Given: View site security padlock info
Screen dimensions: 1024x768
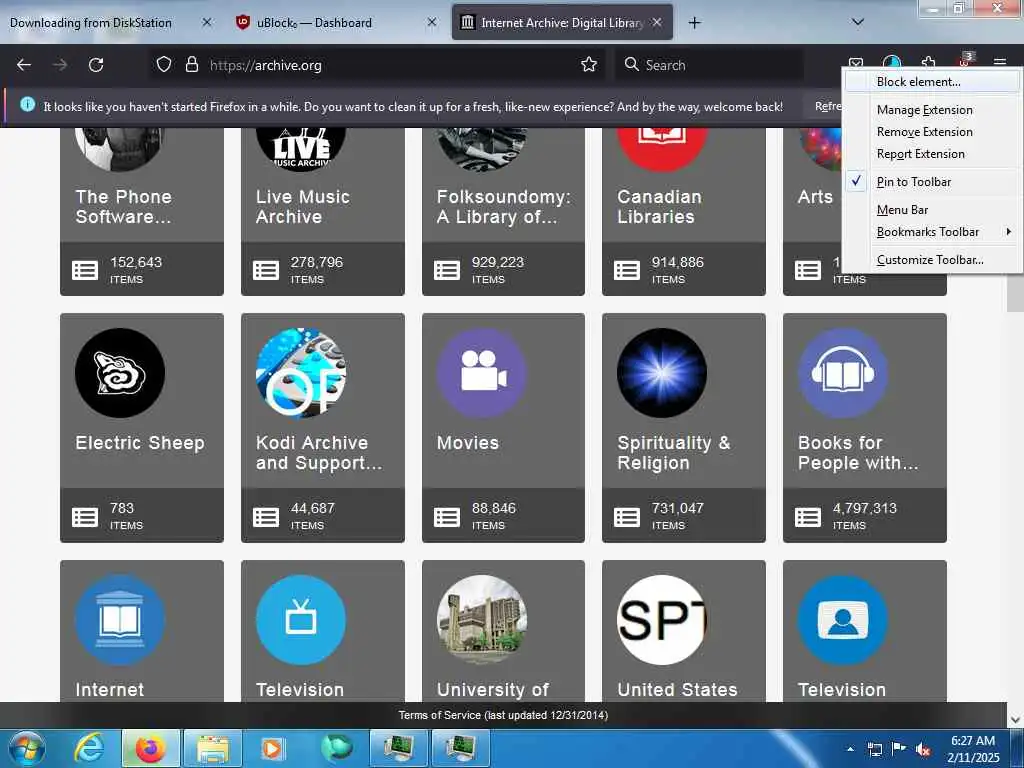Looking at the screenshot, I should coord(191,65).
